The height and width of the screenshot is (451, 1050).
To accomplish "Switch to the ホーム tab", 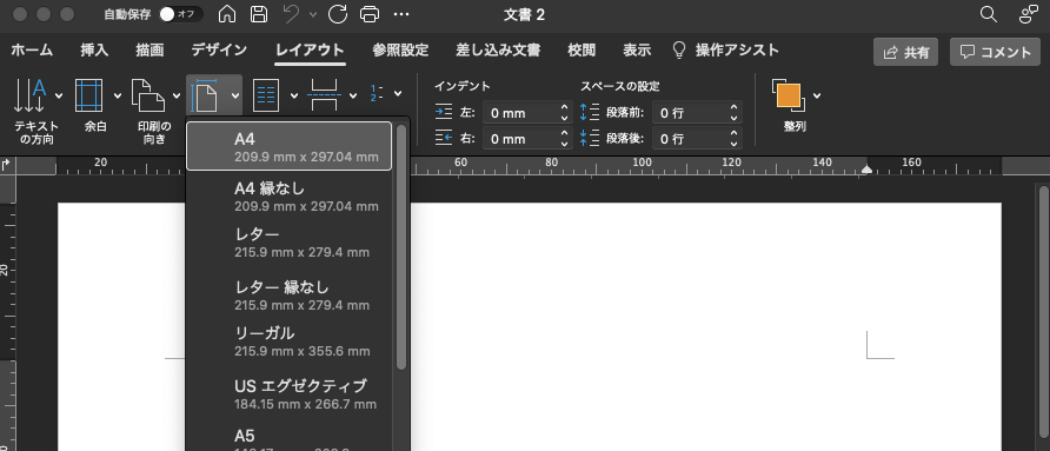I will [x=32, y=50].
